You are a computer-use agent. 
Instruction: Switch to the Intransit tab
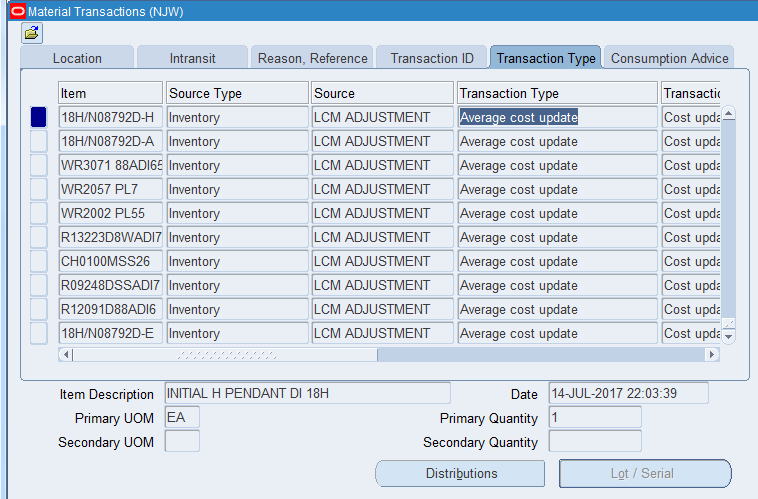pos(192,58)
